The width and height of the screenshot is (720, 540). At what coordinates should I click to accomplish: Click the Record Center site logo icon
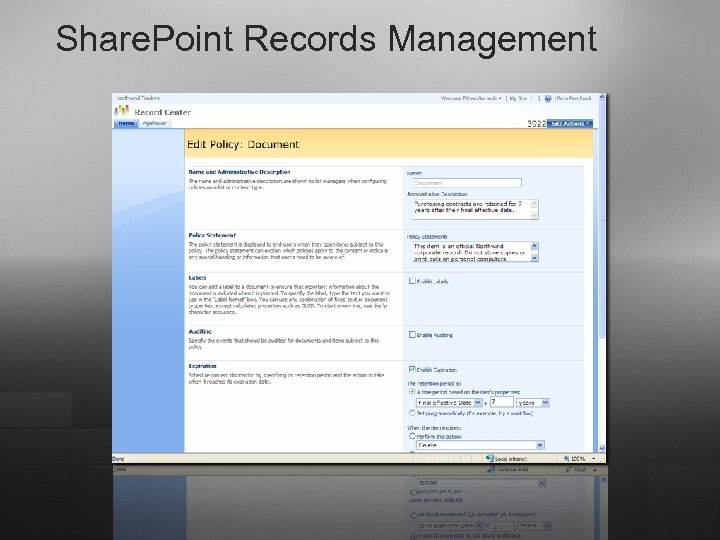(122, 111)
